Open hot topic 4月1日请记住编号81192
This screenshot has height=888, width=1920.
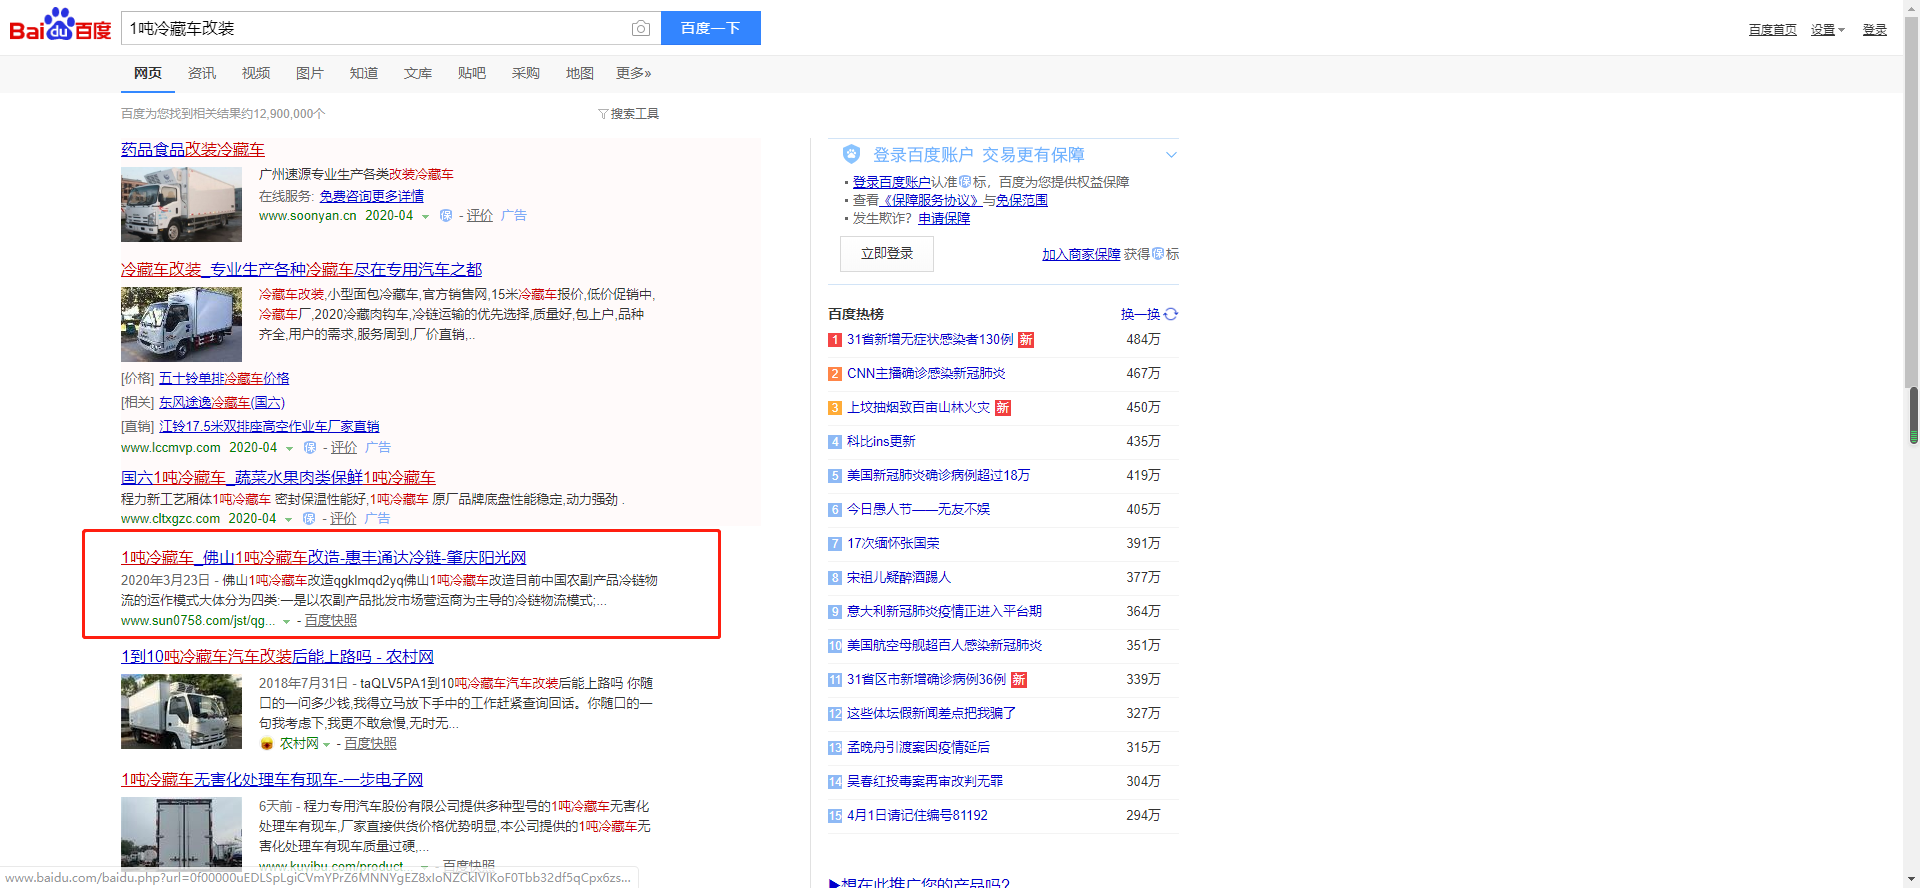917,816
